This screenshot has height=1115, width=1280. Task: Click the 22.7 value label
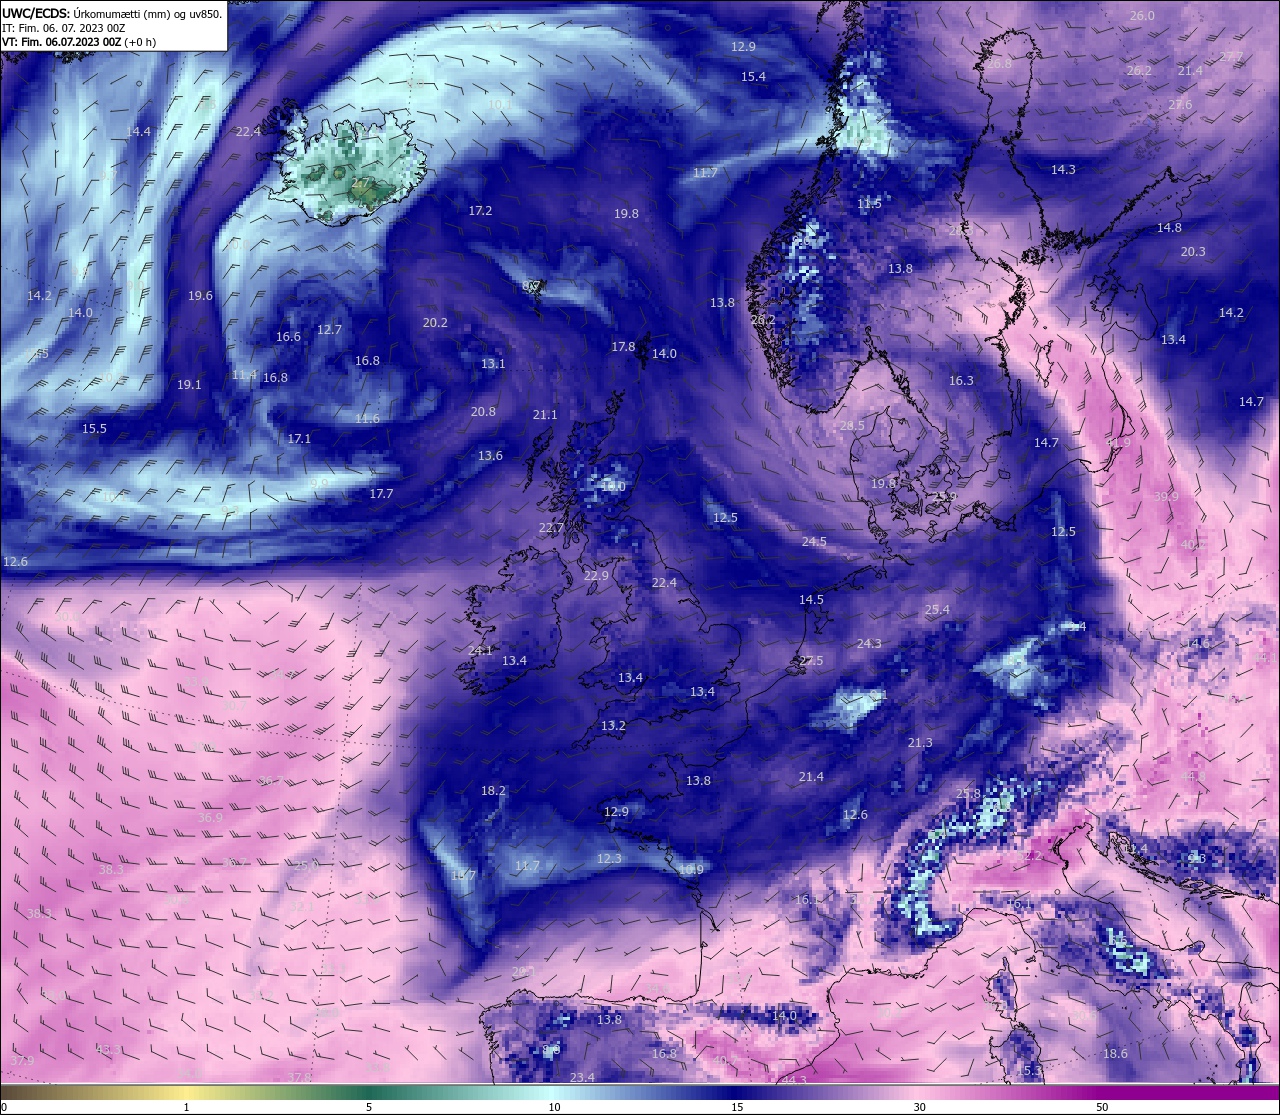coord(551,528)
